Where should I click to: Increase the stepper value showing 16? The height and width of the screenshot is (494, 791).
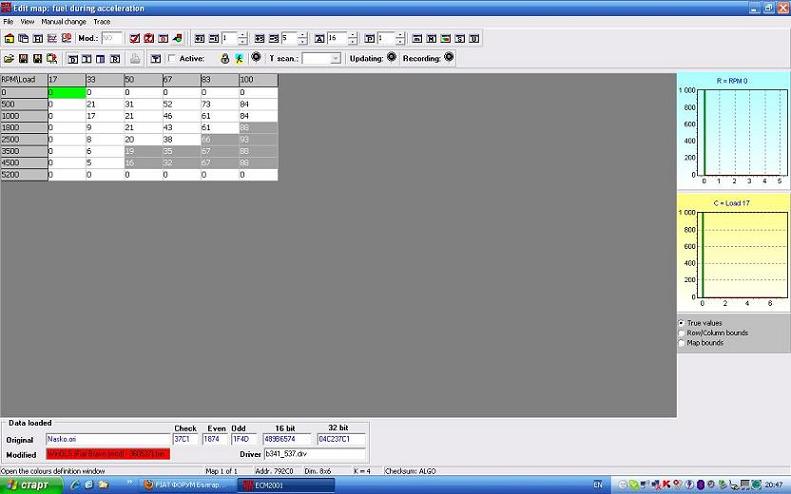(x=354, y=35)
